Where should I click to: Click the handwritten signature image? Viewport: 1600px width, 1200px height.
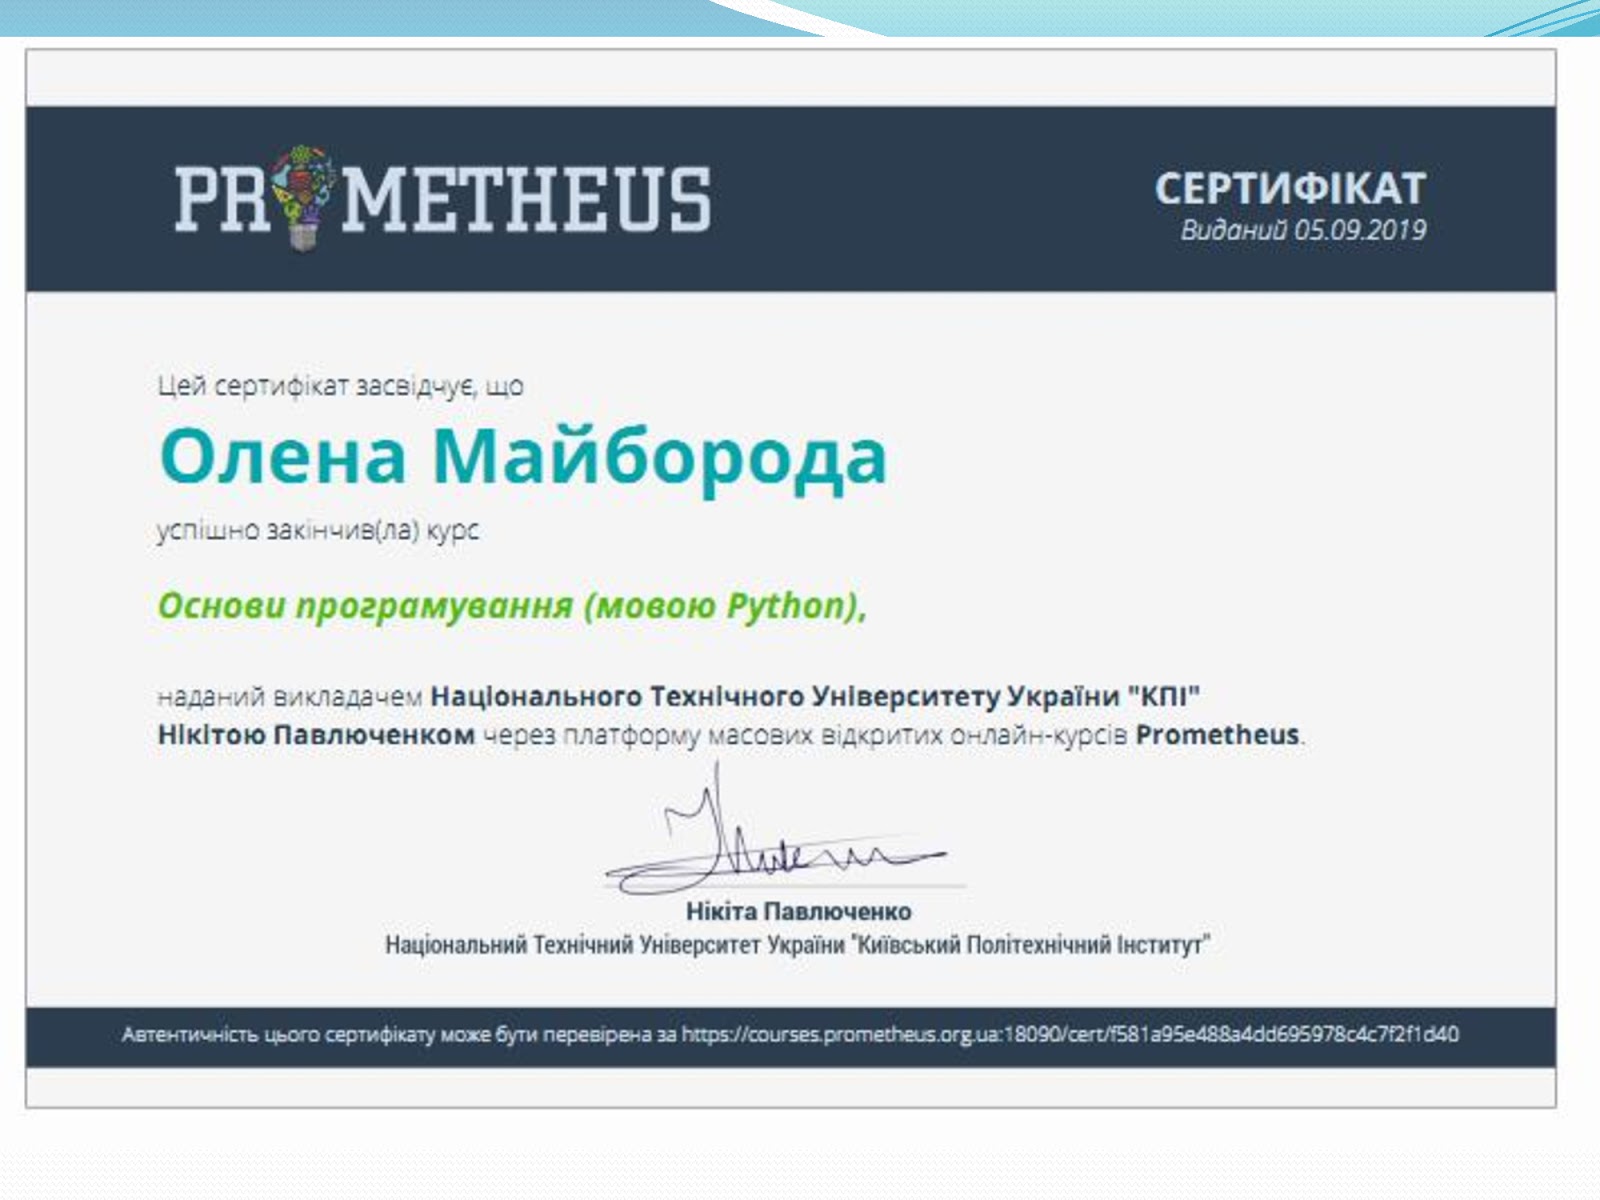778,830
